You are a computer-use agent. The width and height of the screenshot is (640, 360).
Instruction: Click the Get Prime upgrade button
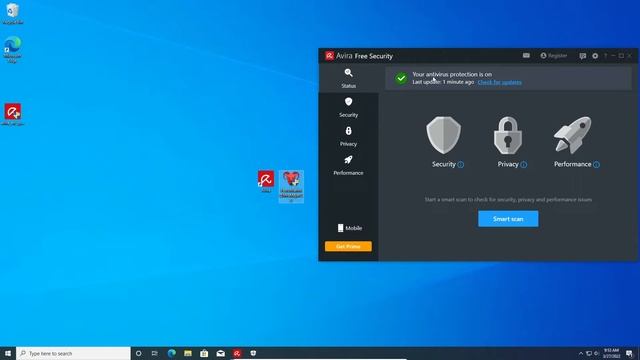[x=348, y=246]
